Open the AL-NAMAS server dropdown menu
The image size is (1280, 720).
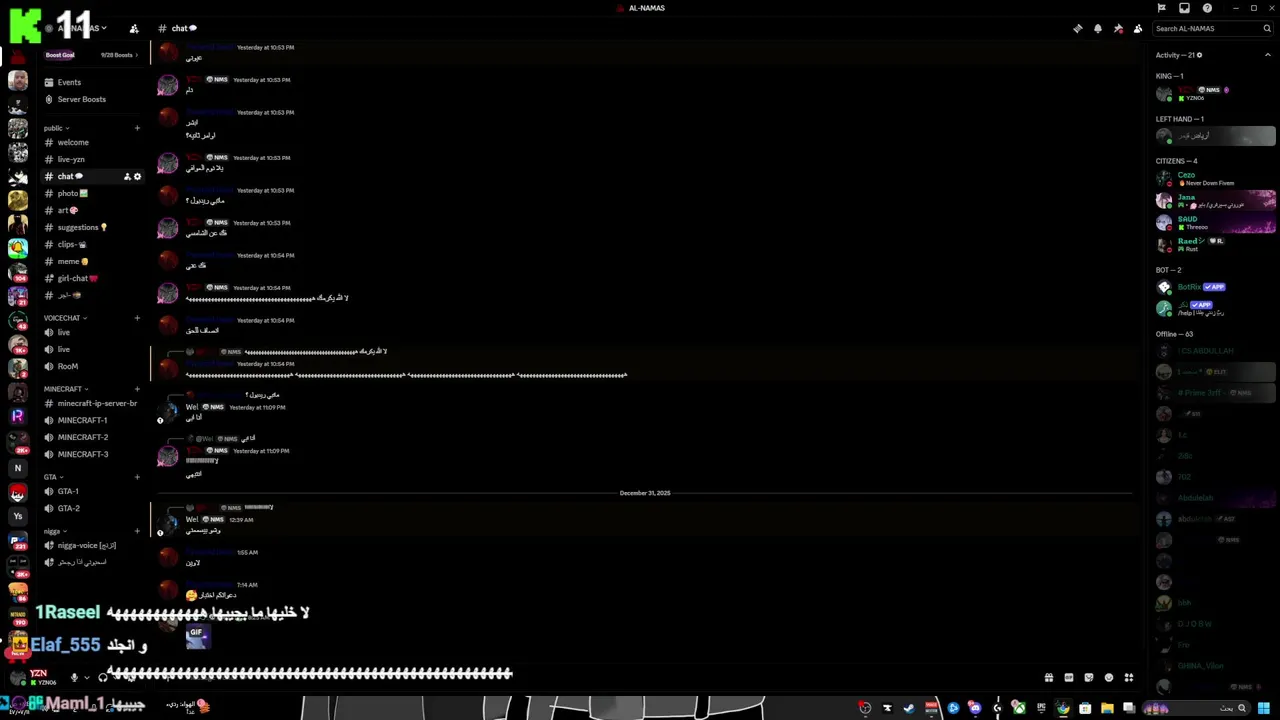pyautogui.click(x=83, y=29)
